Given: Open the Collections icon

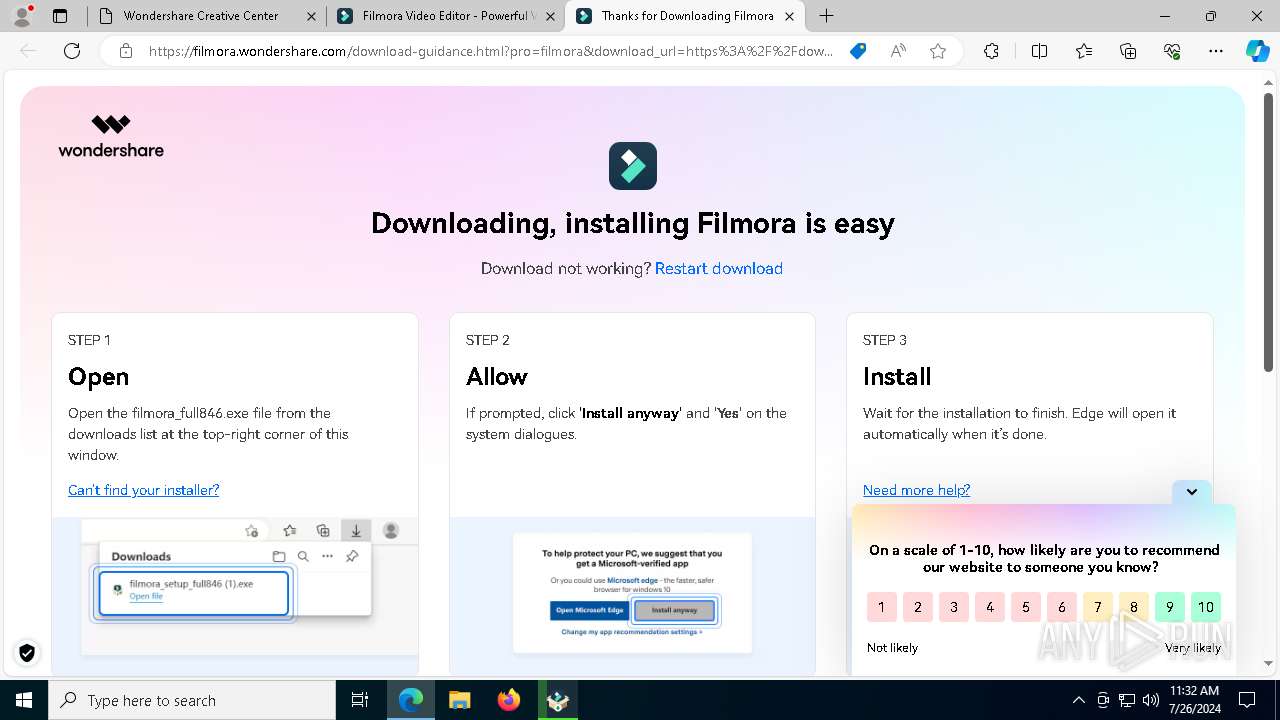Looking at the screenshot, I should point(1128,51).
